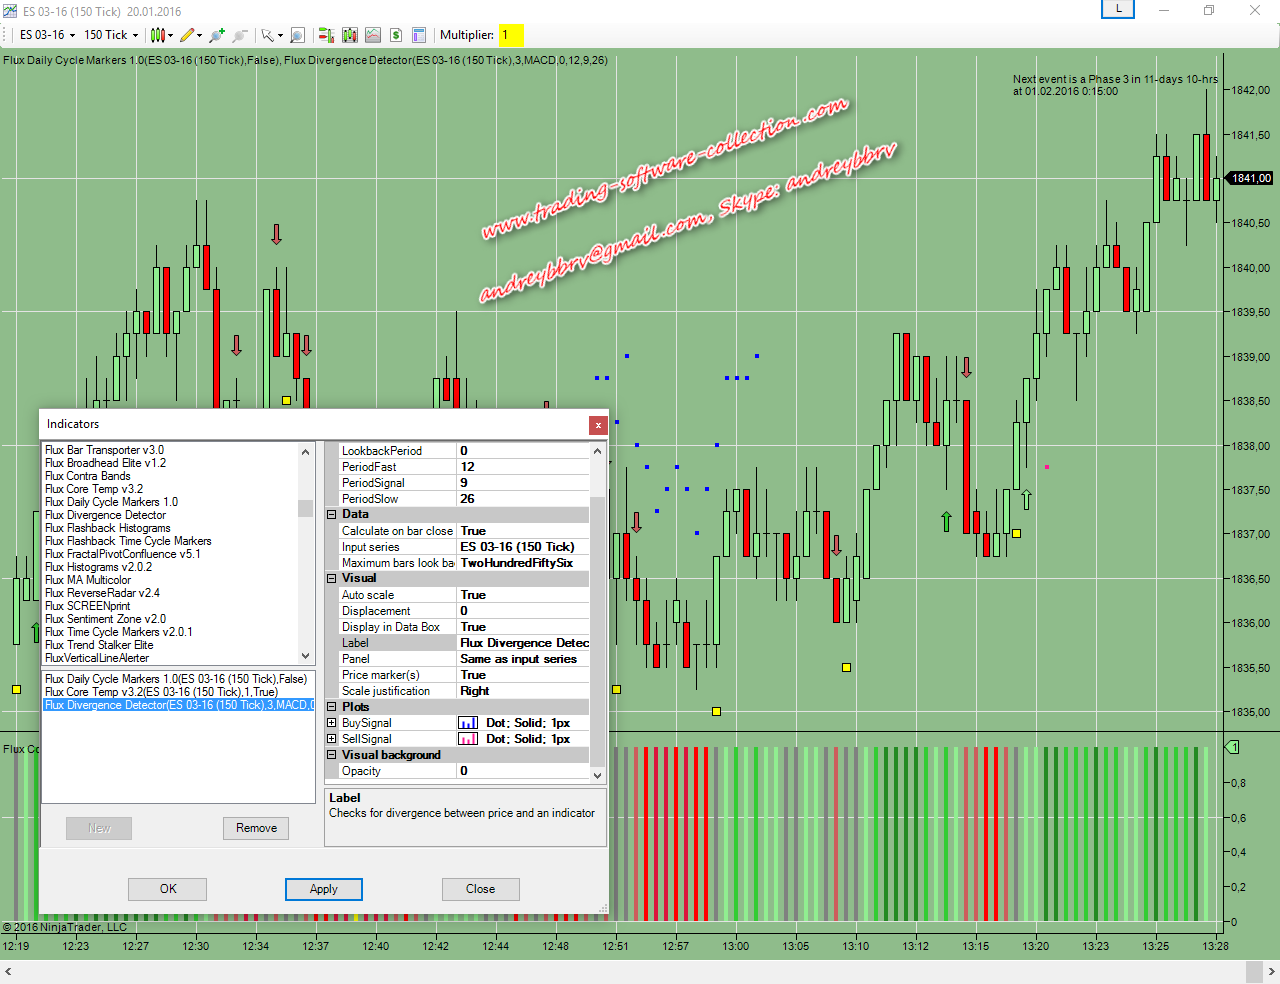Open the ES 03-16 instrument dropdown
The image size is (1280, 984).
point(47,35)
